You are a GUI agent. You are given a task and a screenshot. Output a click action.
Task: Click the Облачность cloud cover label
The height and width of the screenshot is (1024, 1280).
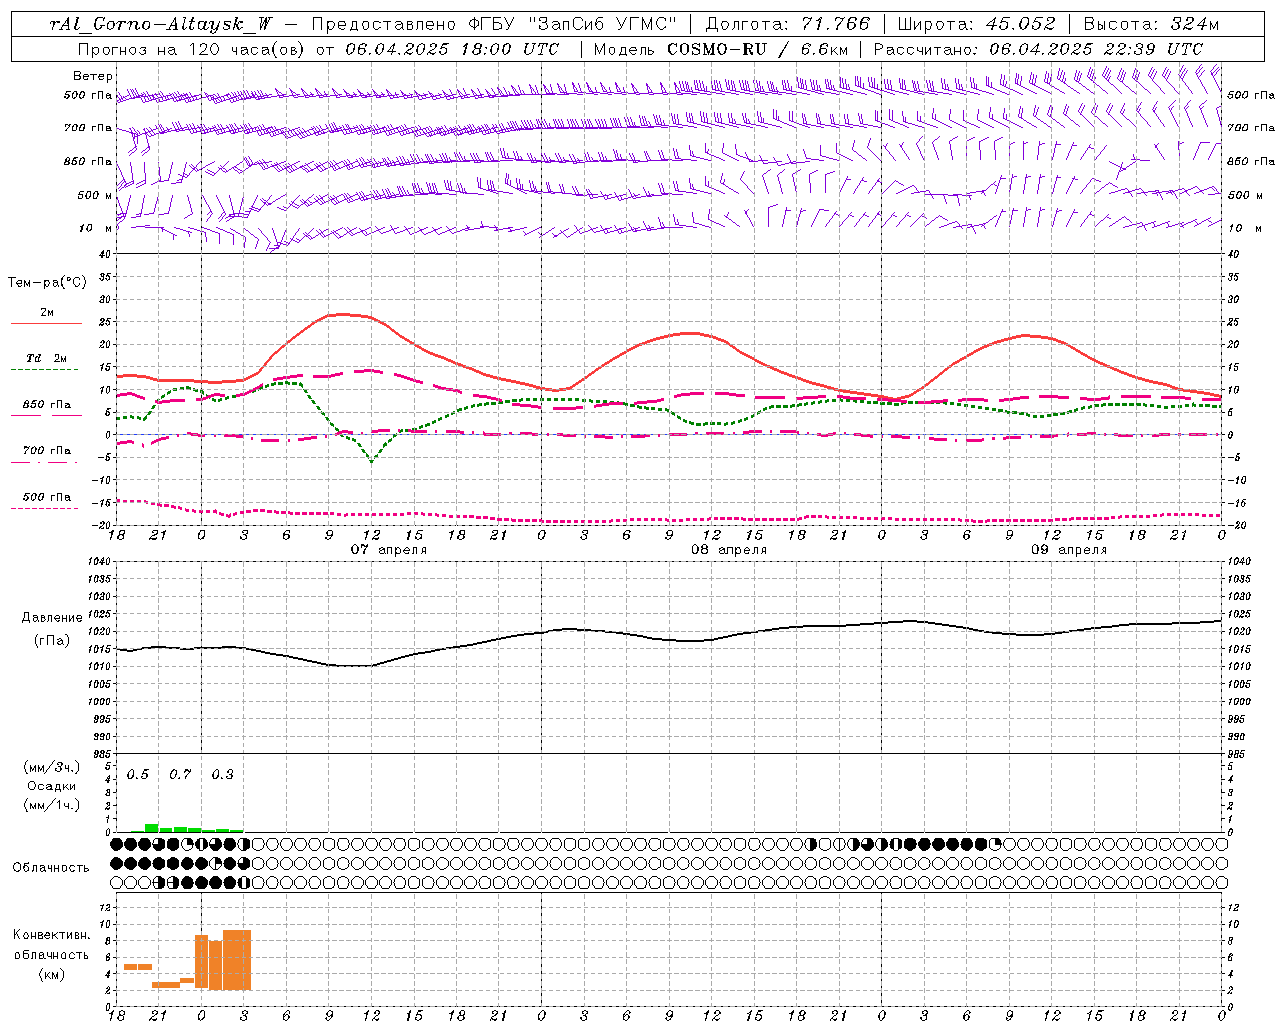click(x=51, y=867)
